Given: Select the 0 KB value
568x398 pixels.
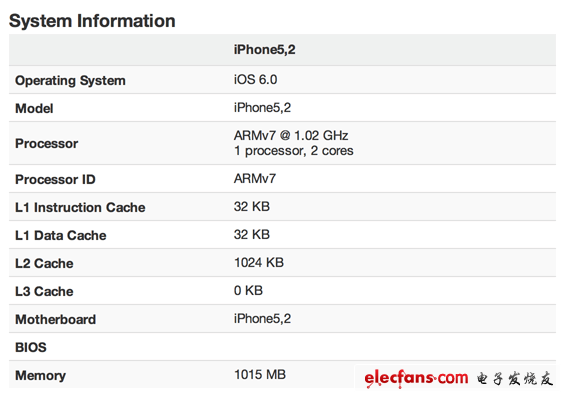Looking at the screenshot, I should (248, 290).
